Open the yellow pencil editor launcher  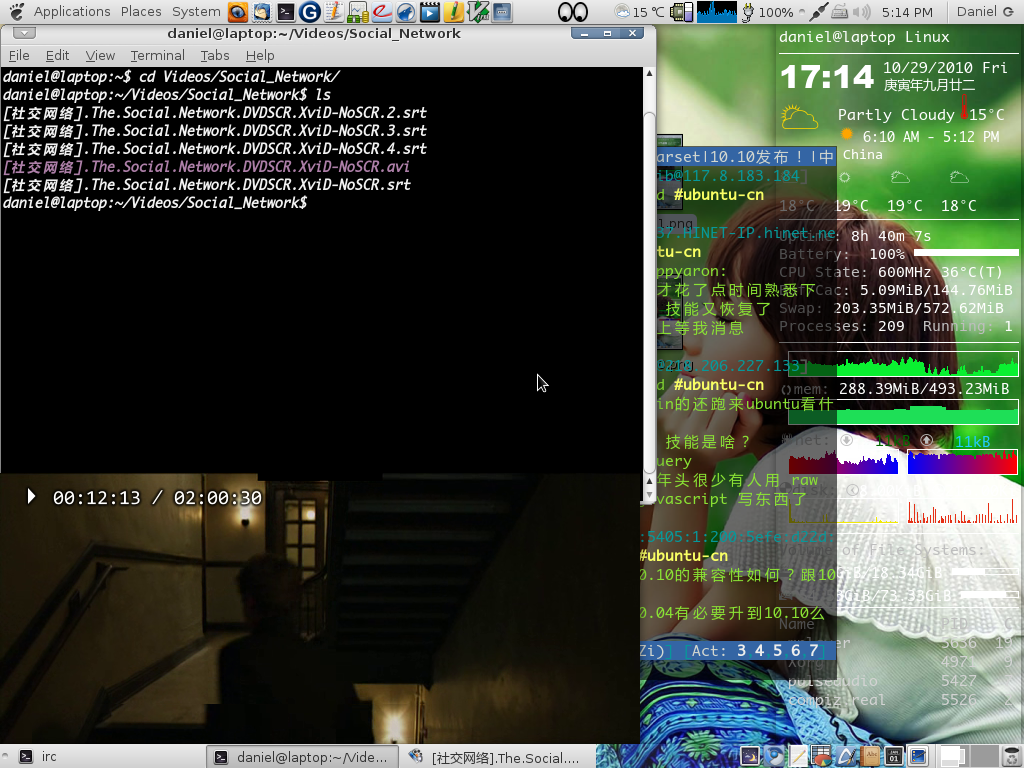pos(454,12)
